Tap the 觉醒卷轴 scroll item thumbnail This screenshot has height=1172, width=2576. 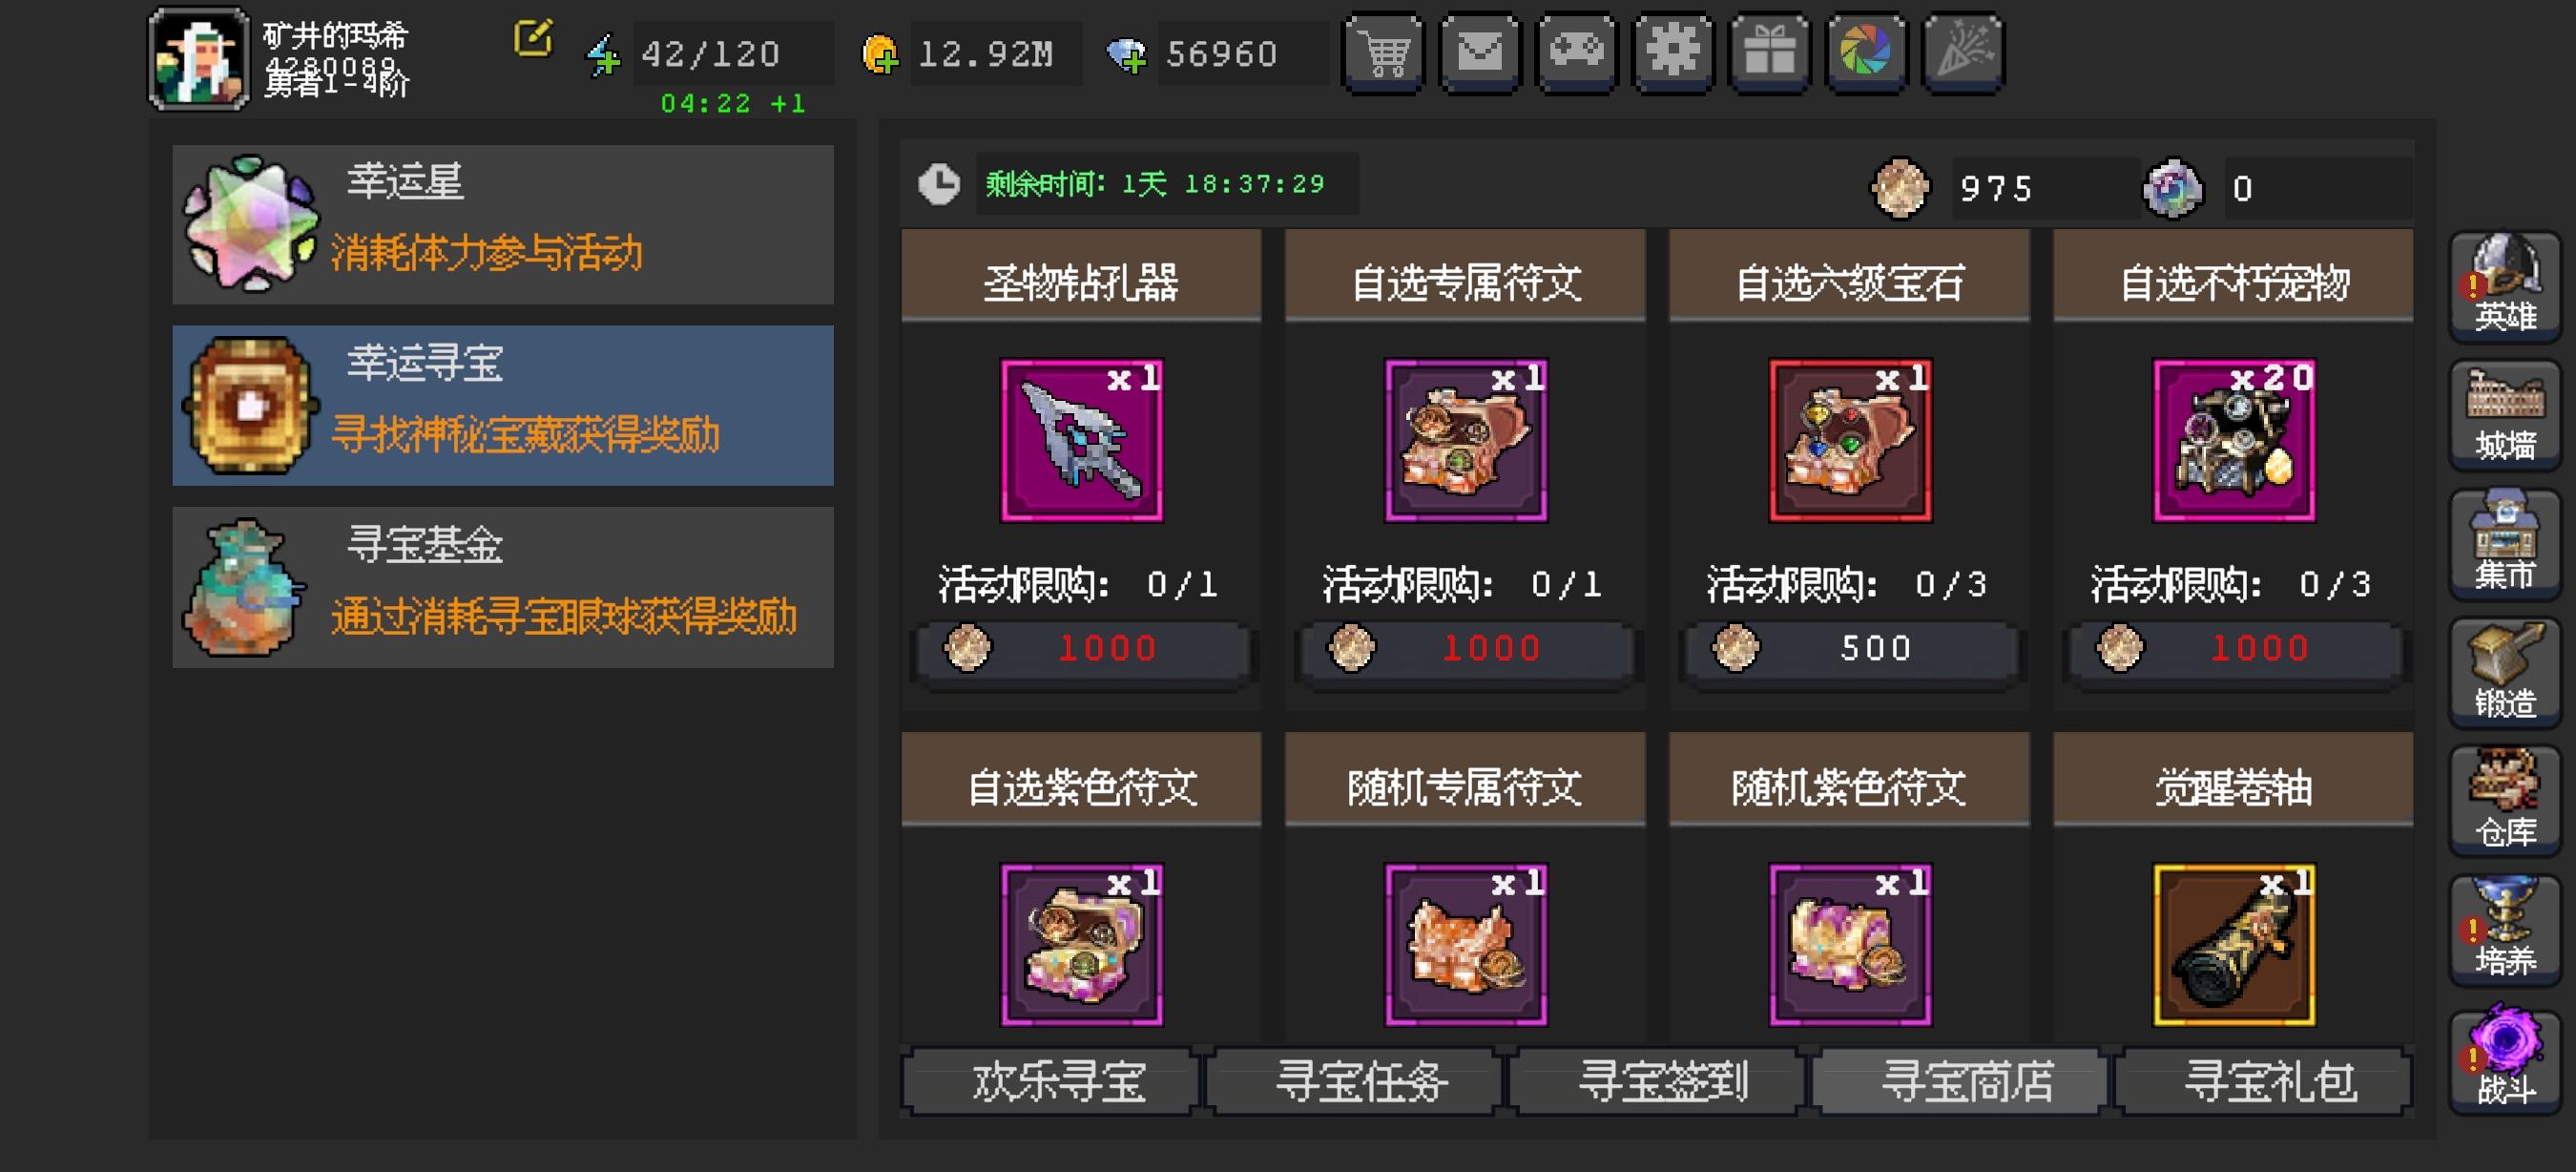2234,945
